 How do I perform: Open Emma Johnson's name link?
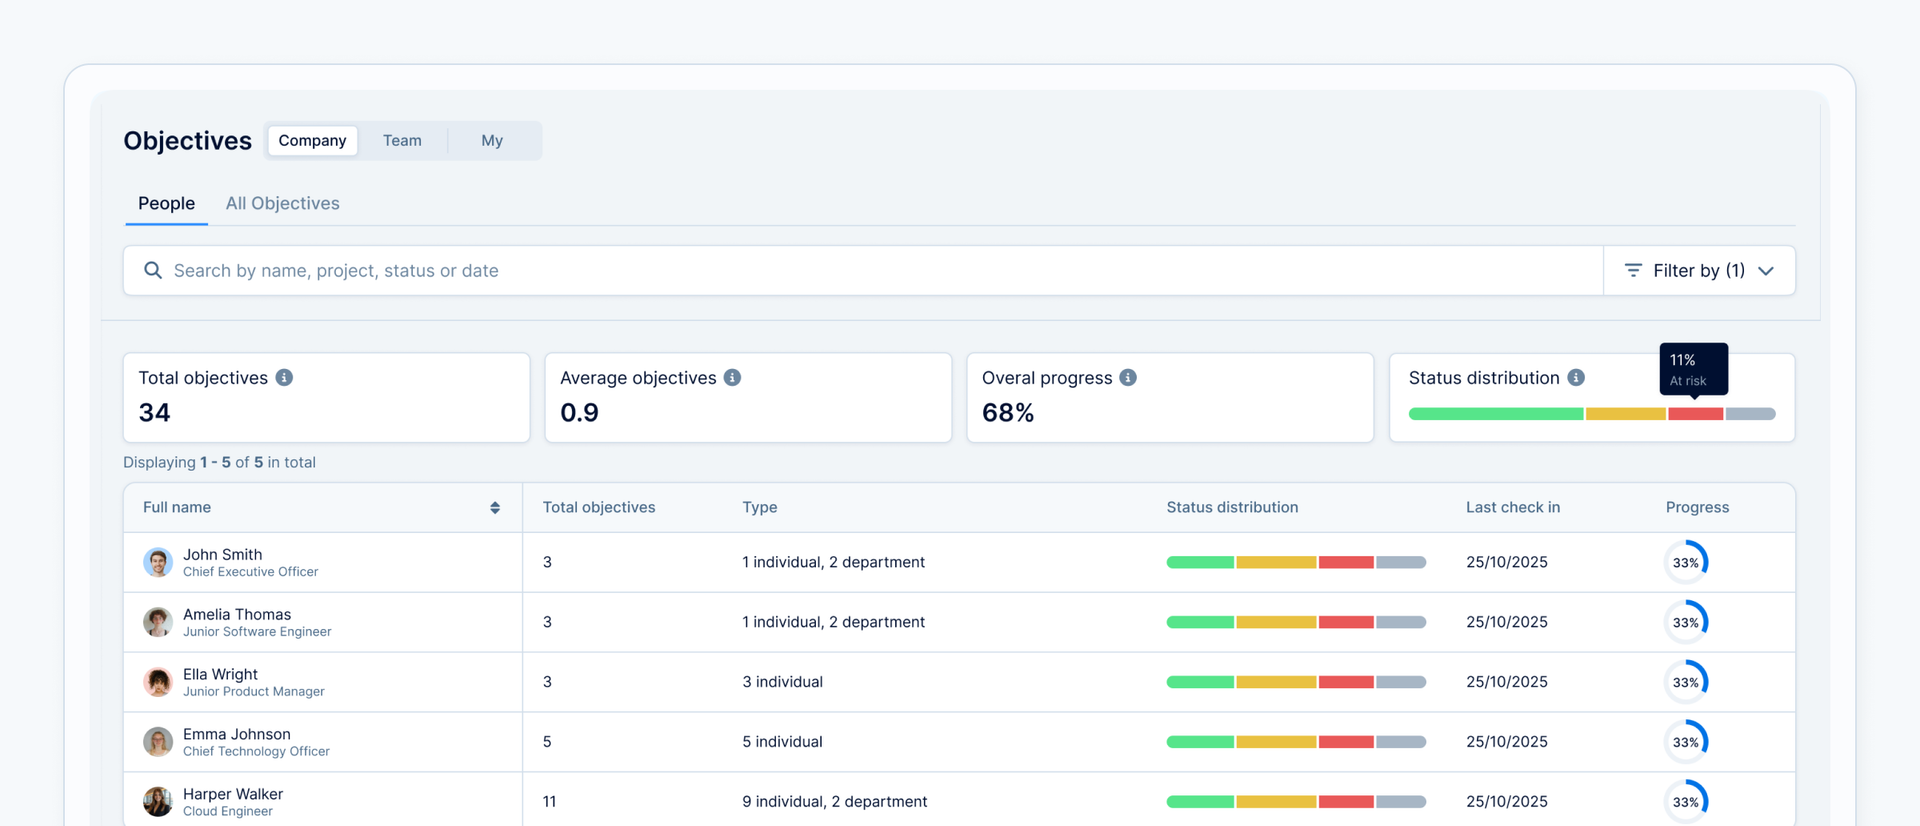coord(237,735)
